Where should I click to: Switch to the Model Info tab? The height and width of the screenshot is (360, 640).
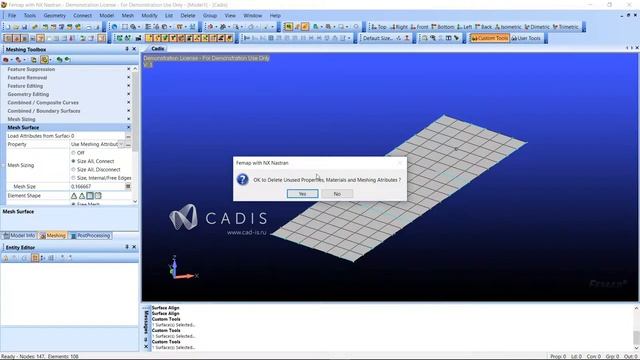(19, 236)
